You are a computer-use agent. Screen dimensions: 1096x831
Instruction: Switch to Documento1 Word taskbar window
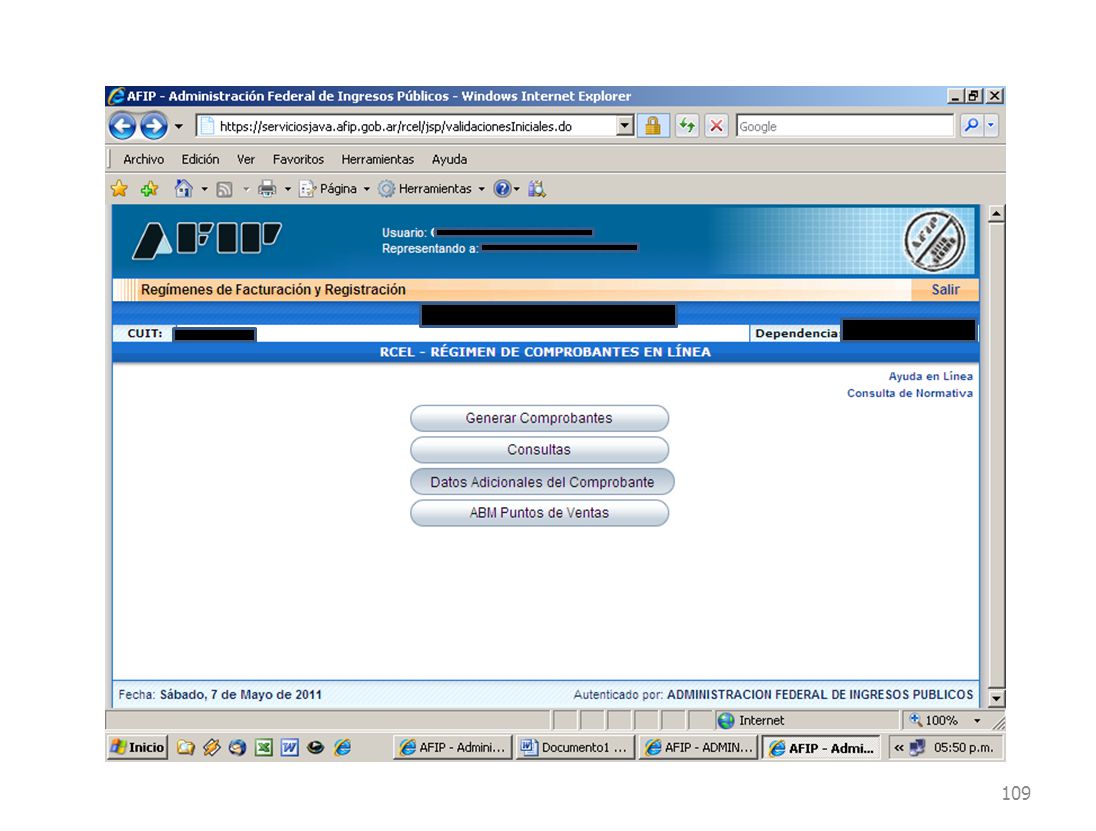point(575,747)
